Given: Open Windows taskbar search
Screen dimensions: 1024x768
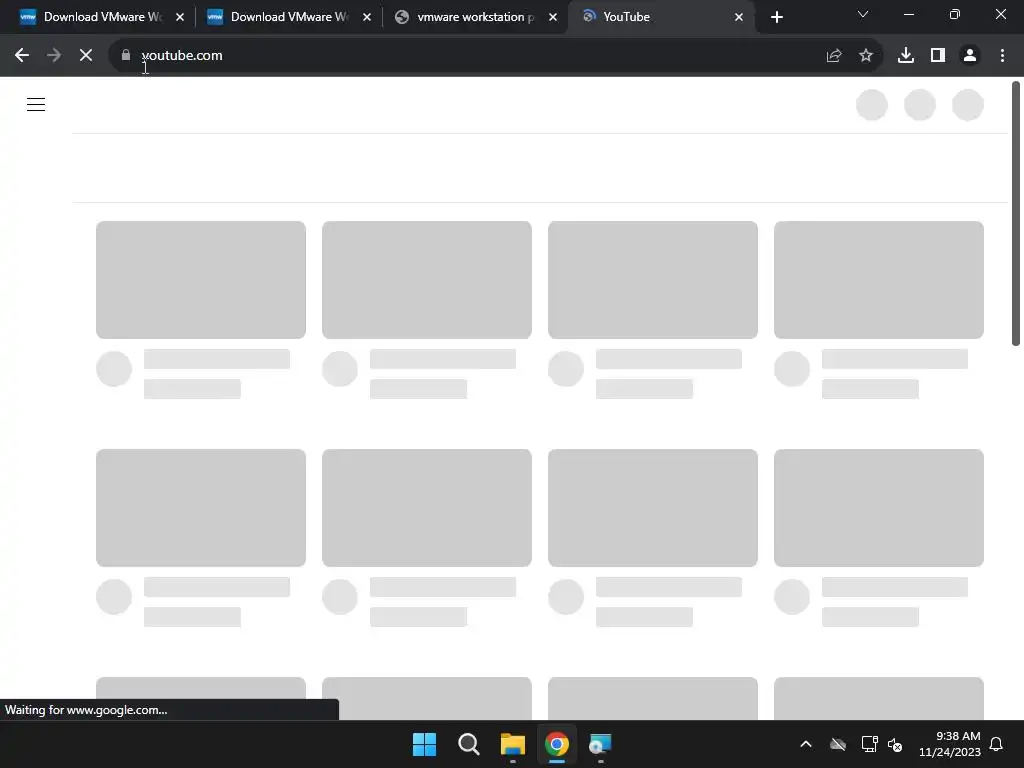Looking at the screenshot, I should click(468, 744).
